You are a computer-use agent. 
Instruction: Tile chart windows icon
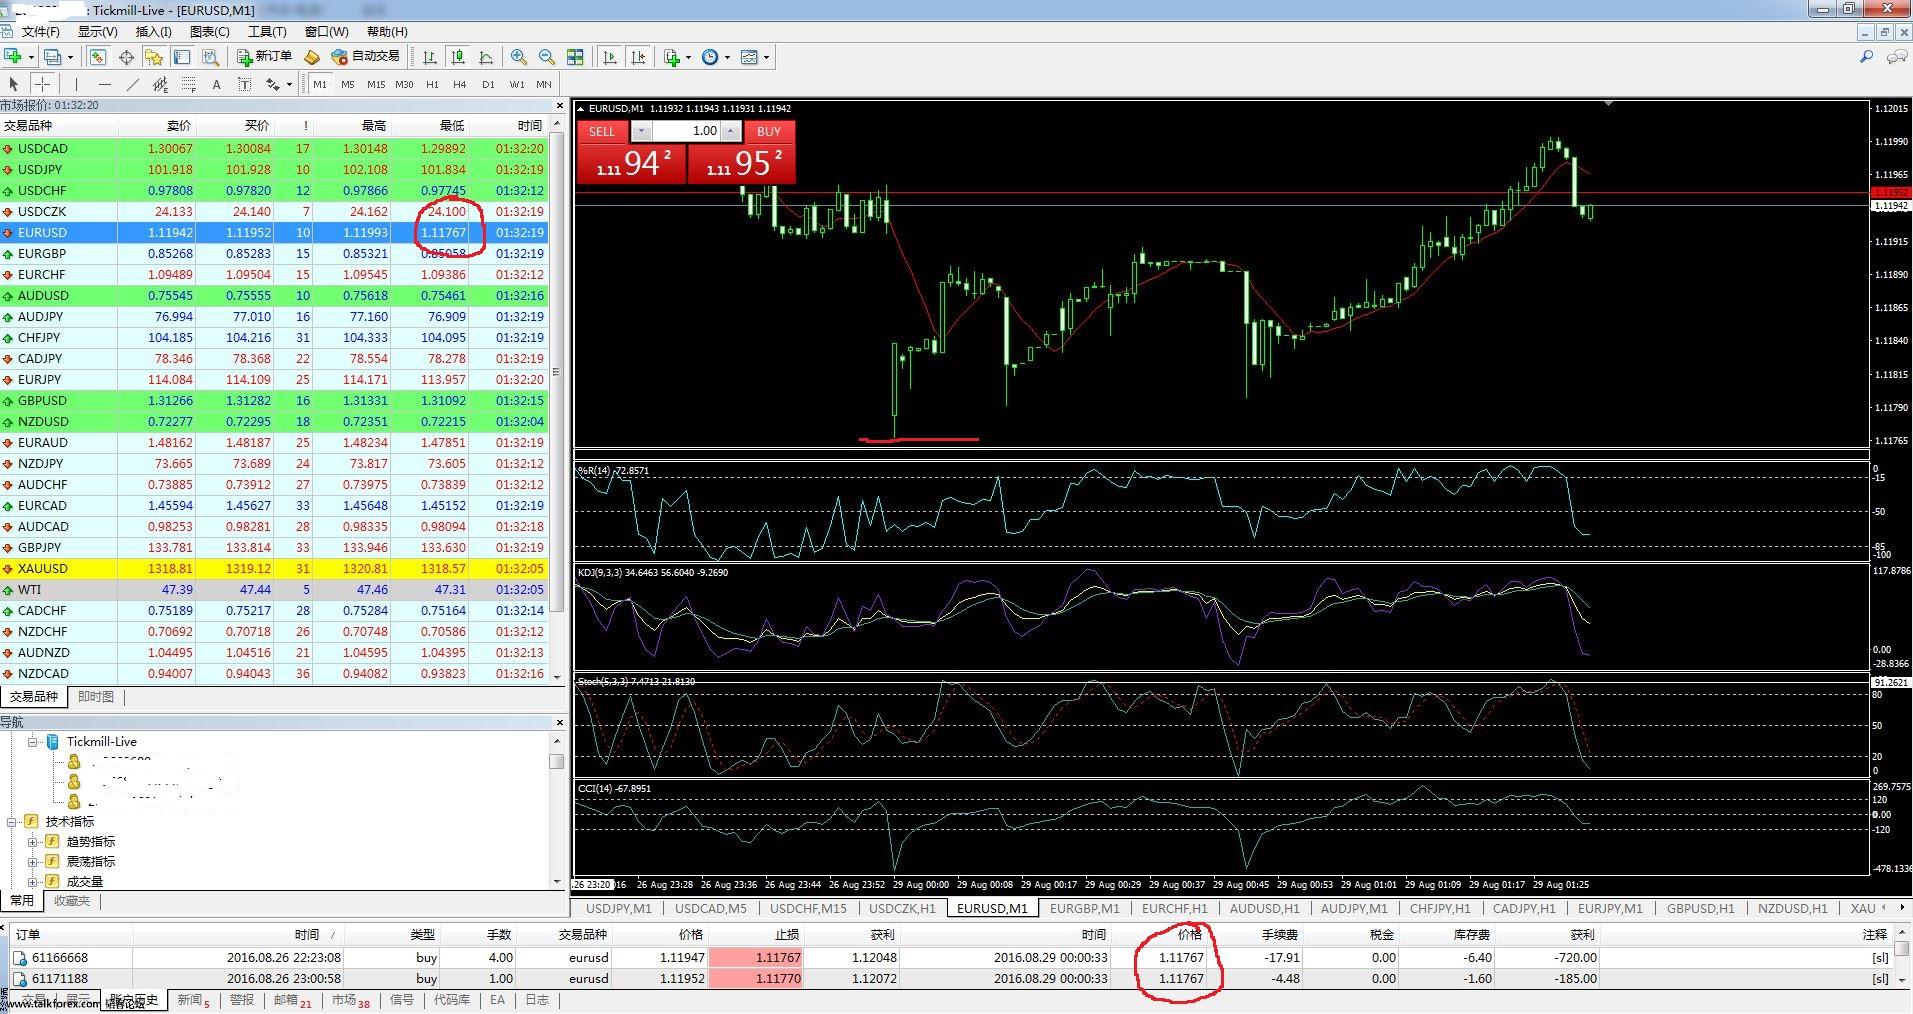pos(575,57)
